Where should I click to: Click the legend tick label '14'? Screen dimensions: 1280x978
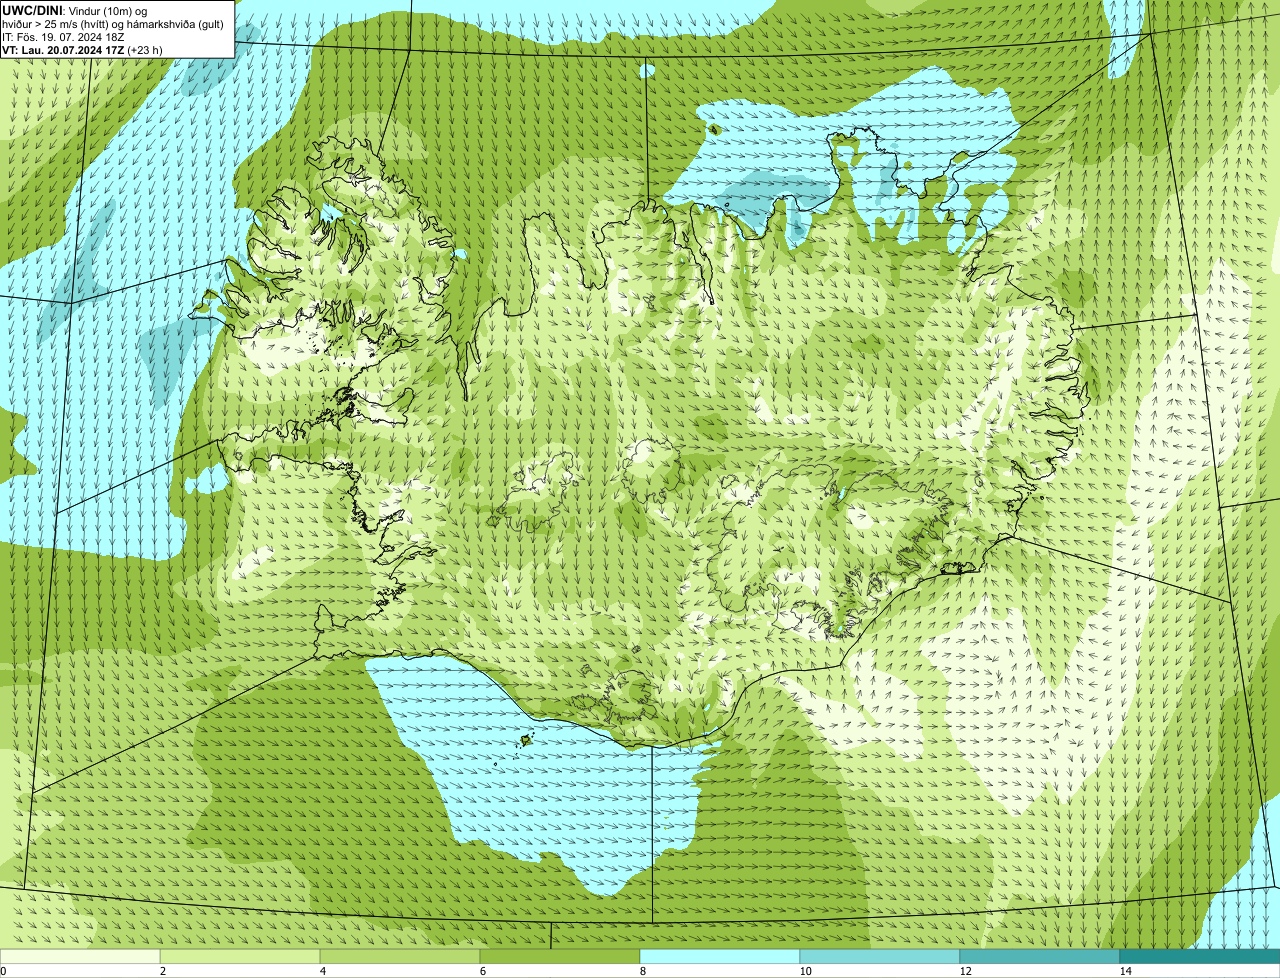click(1125, 971)
